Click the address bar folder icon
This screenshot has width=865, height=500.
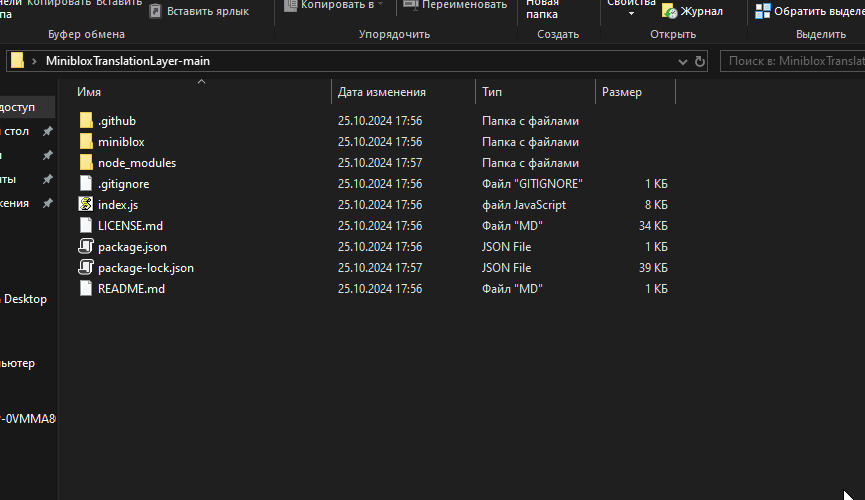tap(18, 60)
